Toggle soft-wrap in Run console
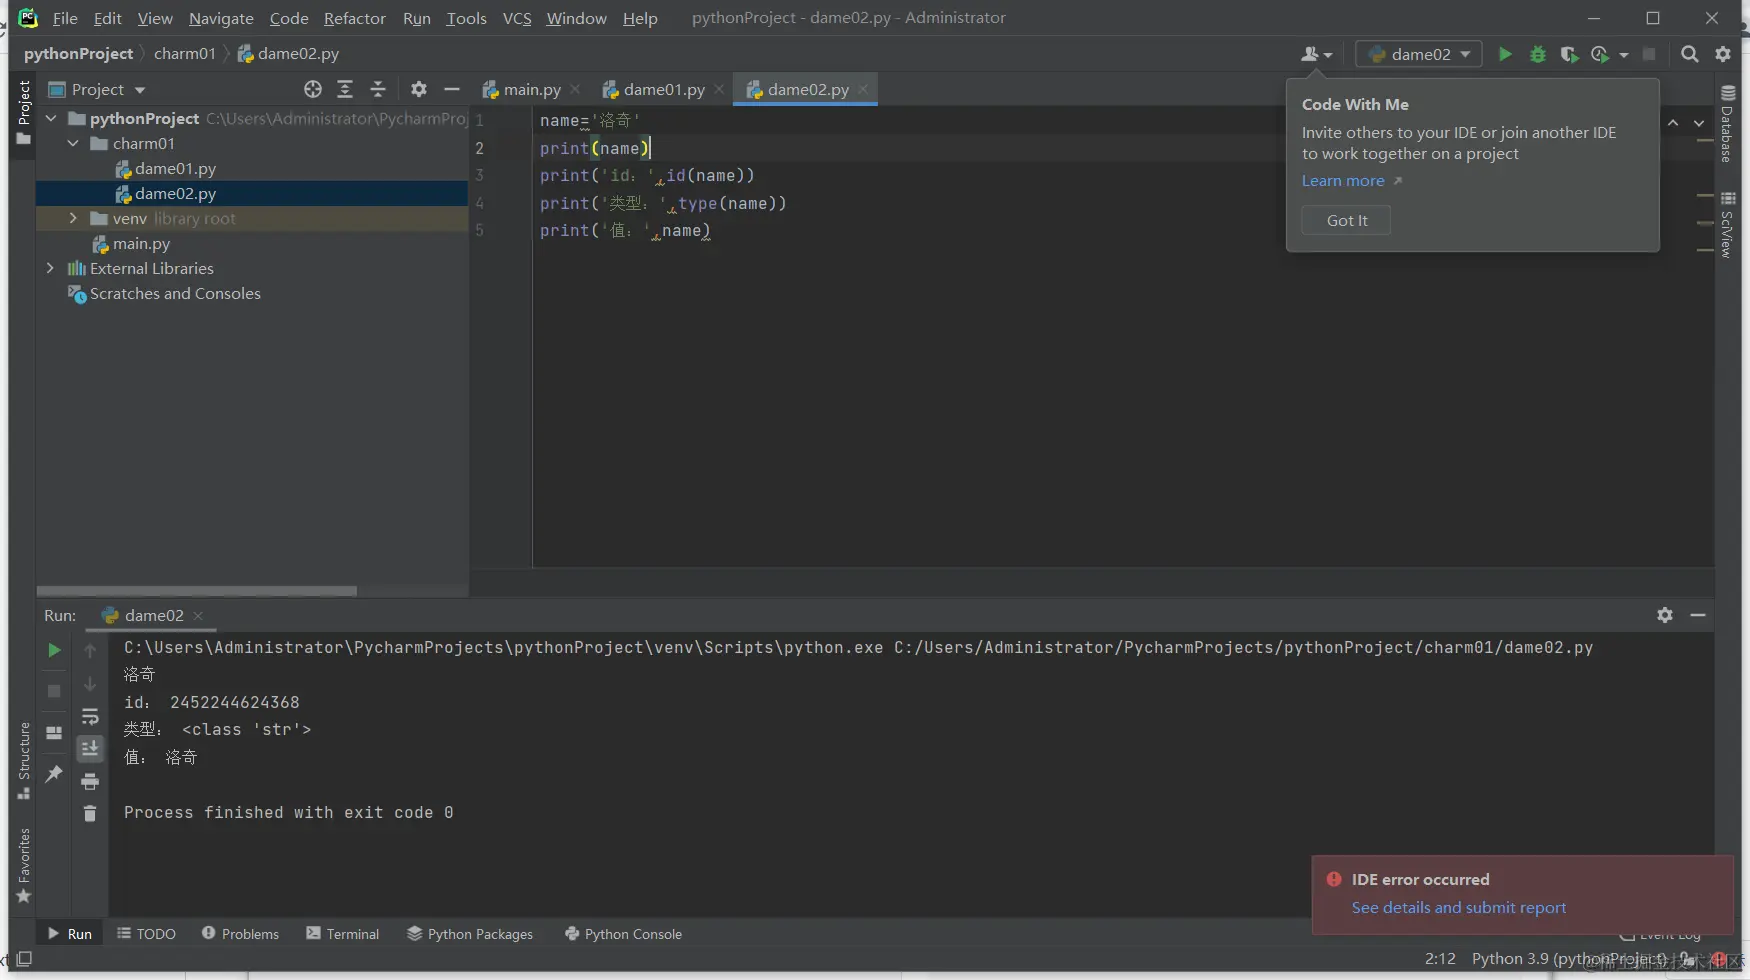 click(90, 716)
